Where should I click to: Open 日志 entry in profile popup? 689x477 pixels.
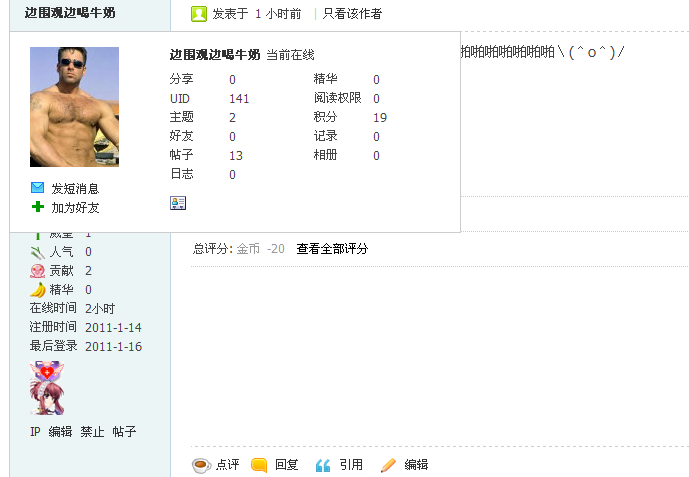coord(181,174)
